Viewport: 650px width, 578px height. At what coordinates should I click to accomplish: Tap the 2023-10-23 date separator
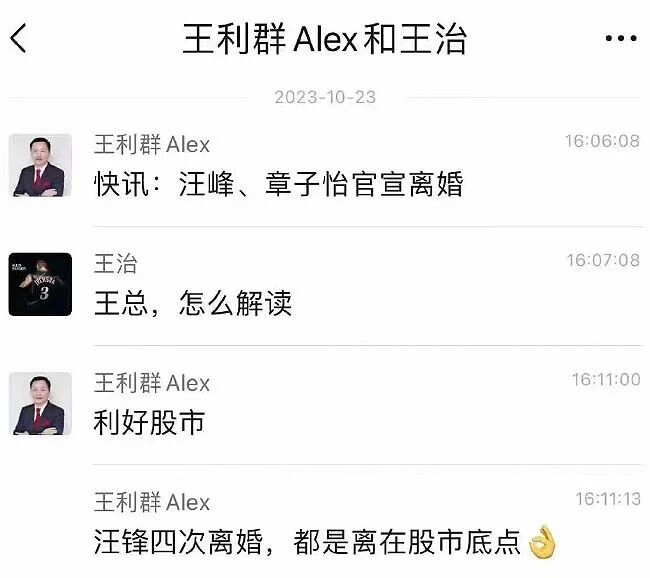pos(325,97)
